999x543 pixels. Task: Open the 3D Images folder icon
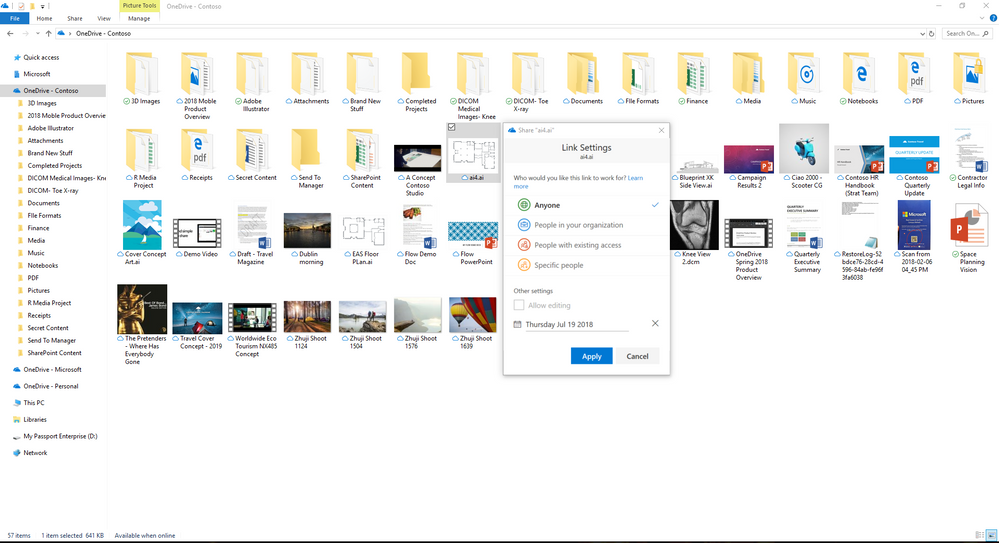click(141, 74)
